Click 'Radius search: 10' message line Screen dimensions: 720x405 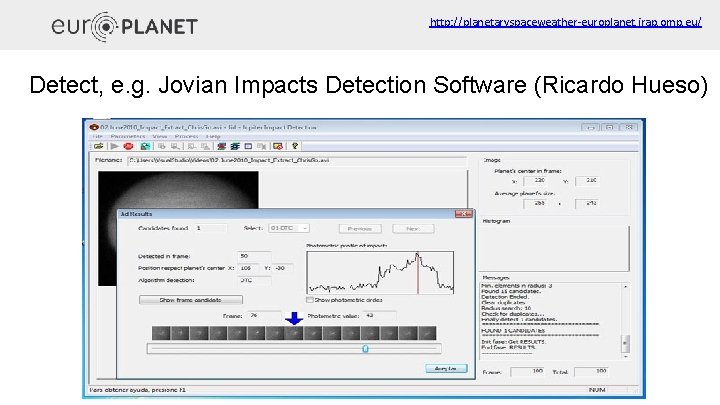pyautogui.click(x=506, y=308)
